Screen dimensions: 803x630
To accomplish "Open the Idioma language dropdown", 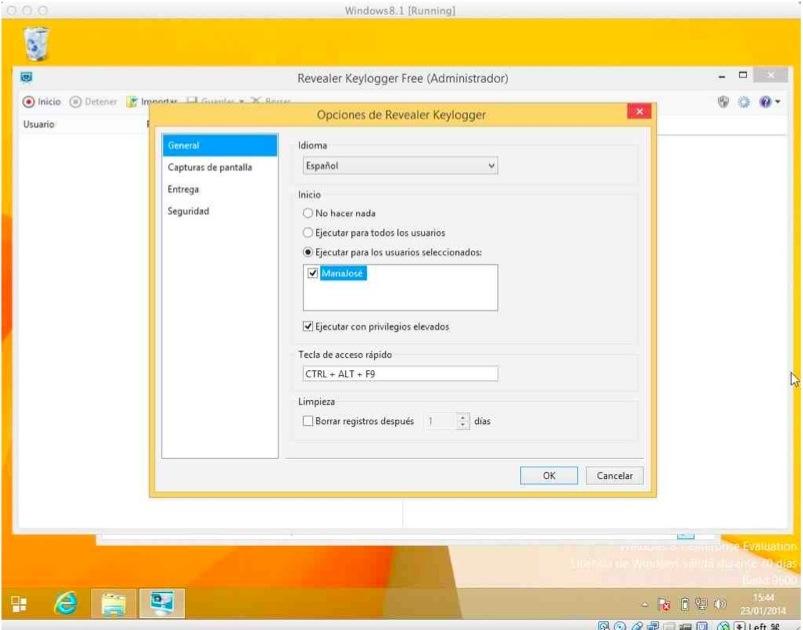I will 398,166.
